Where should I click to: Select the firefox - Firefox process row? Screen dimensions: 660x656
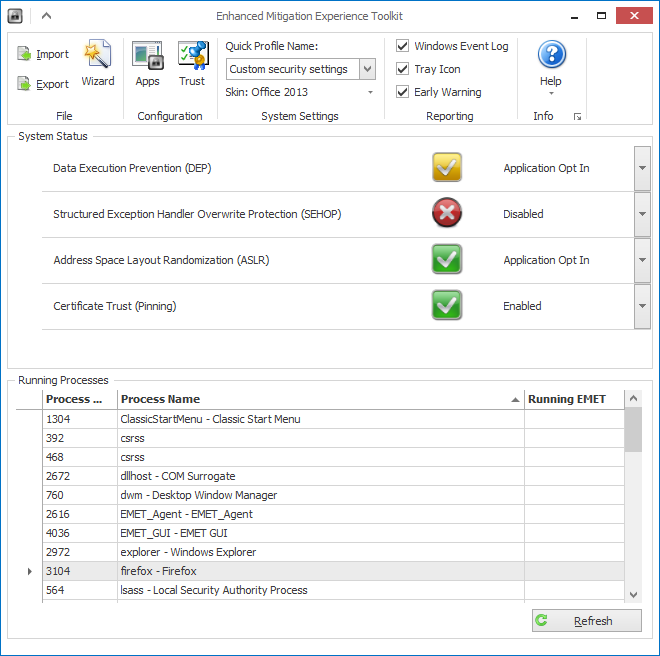coord(333,571)
